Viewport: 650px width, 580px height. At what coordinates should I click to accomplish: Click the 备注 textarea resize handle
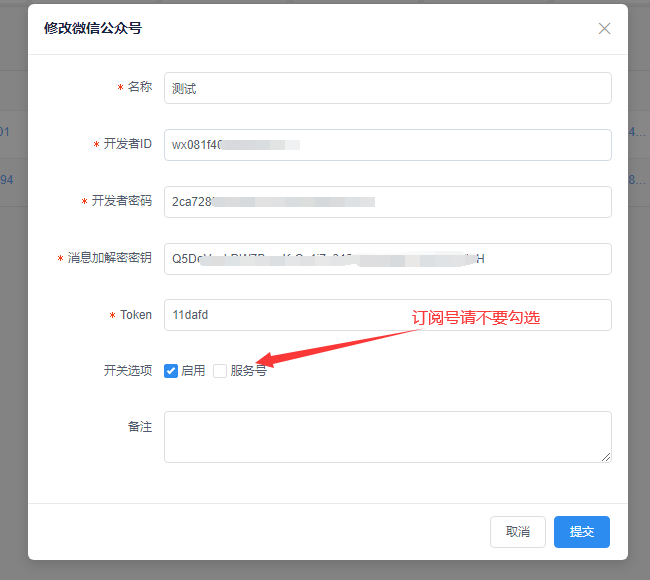pyautogui.click(x=606, y=457)
